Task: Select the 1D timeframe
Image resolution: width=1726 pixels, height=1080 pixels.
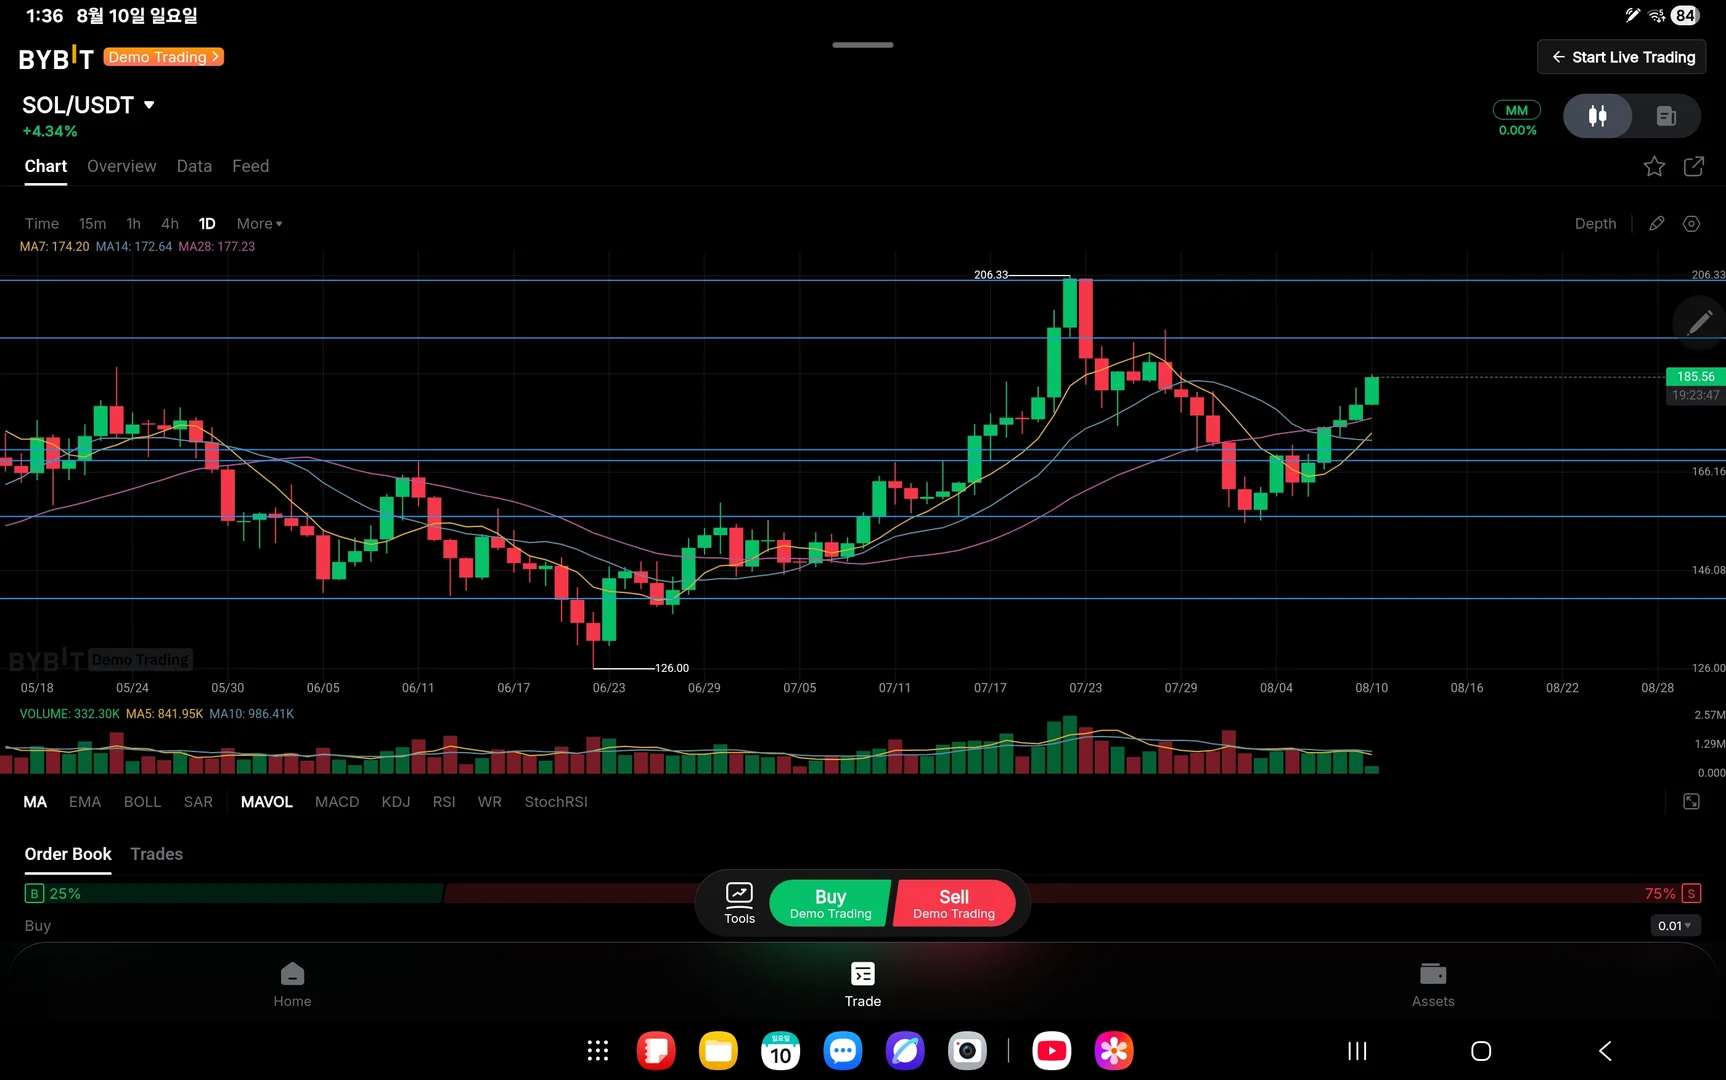Action: tap(207, 224)
